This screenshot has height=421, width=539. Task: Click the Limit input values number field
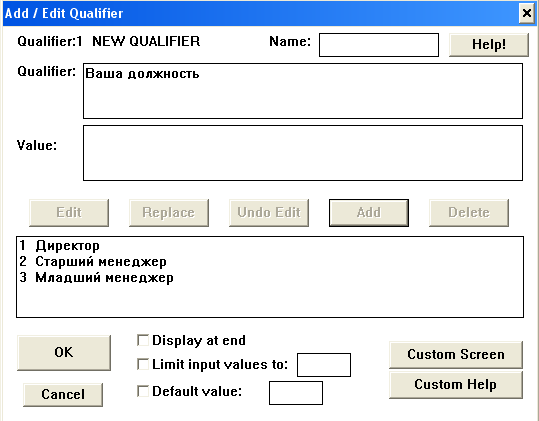click(x=324, y=365)
